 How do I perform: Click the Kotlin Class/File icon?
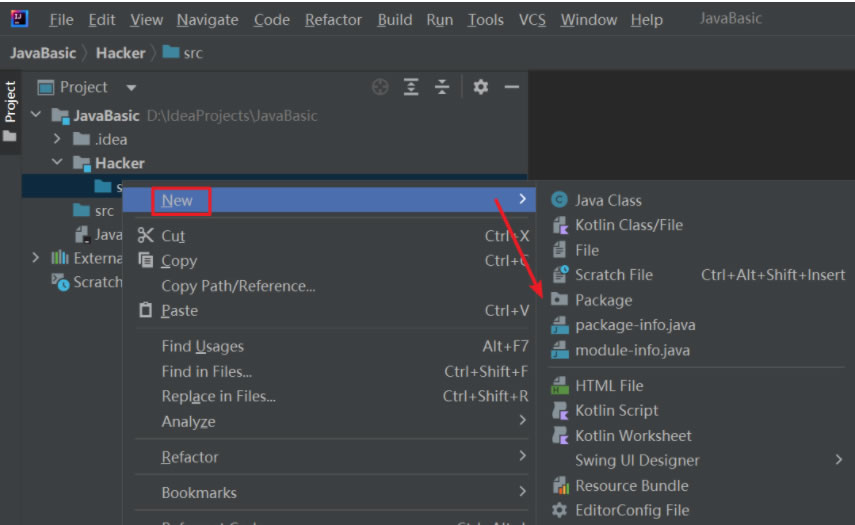pyautogui.click(x=559, y=225)
